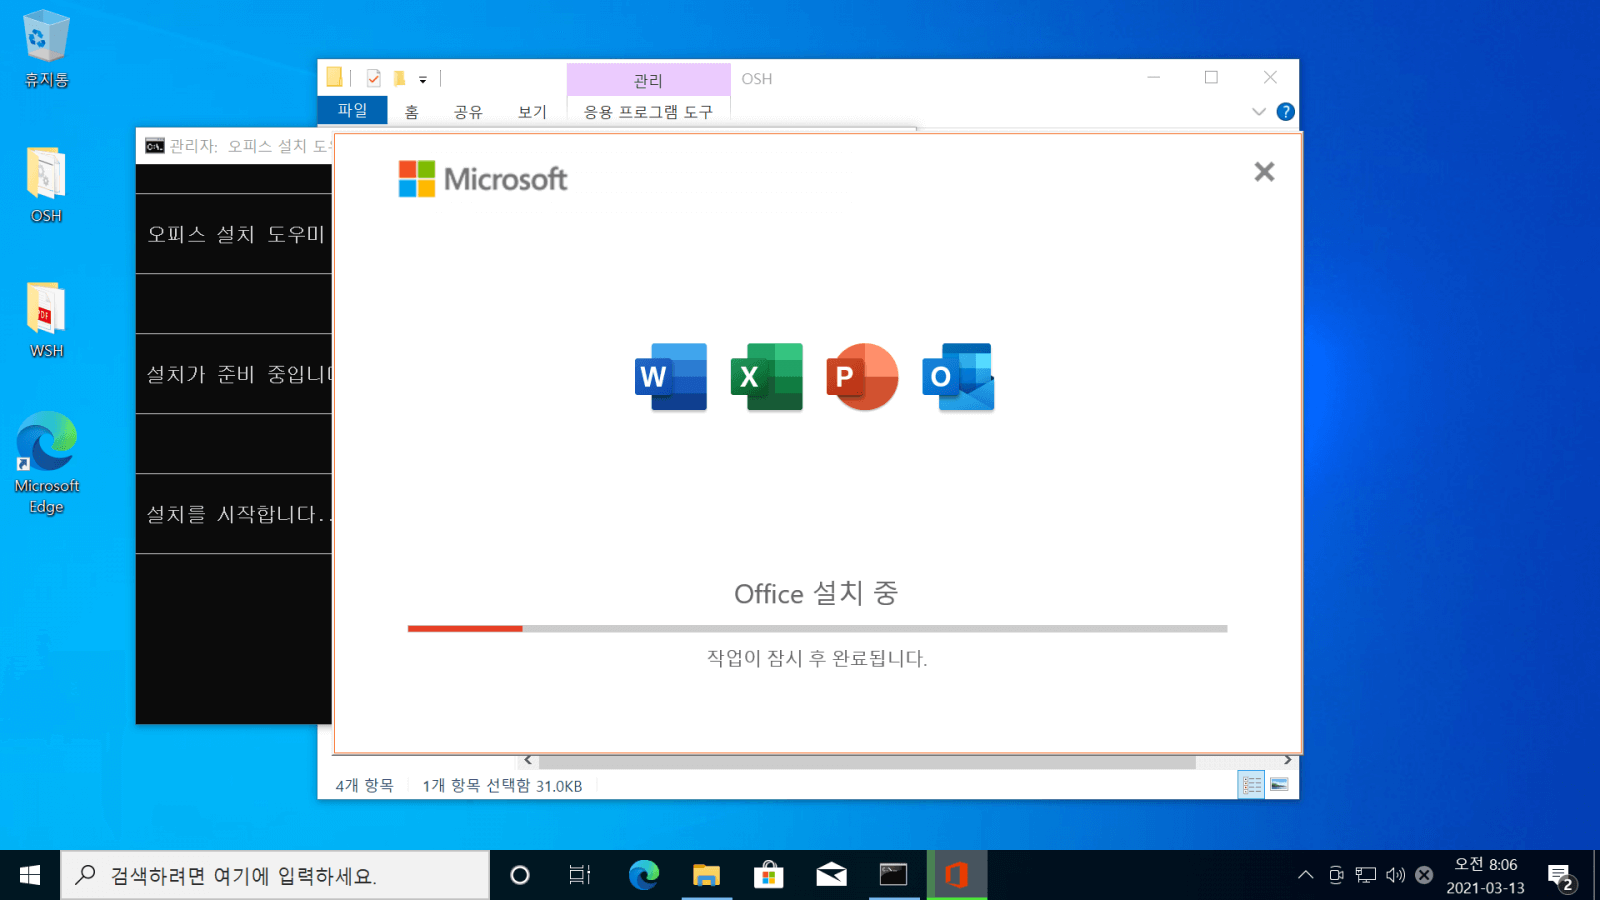Open network status tray icon

coord(1366,875)
